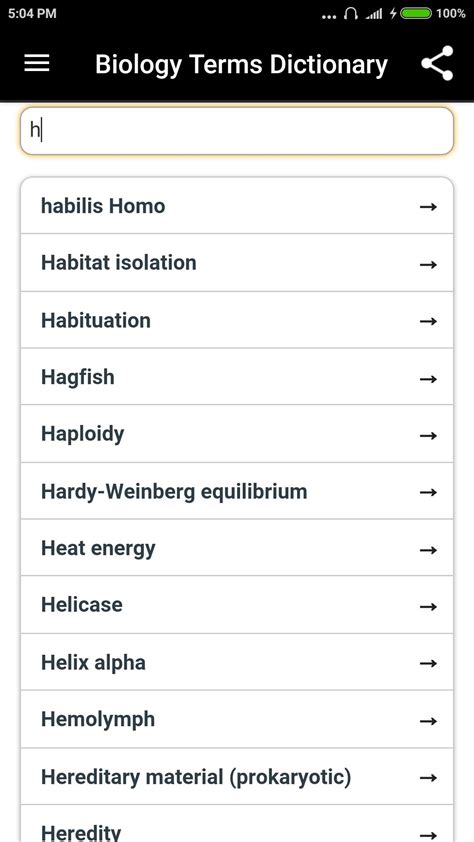Tap arrow next to Helicase
The image size is (474, 842).
pyautogui.click(x=428, y=607)
